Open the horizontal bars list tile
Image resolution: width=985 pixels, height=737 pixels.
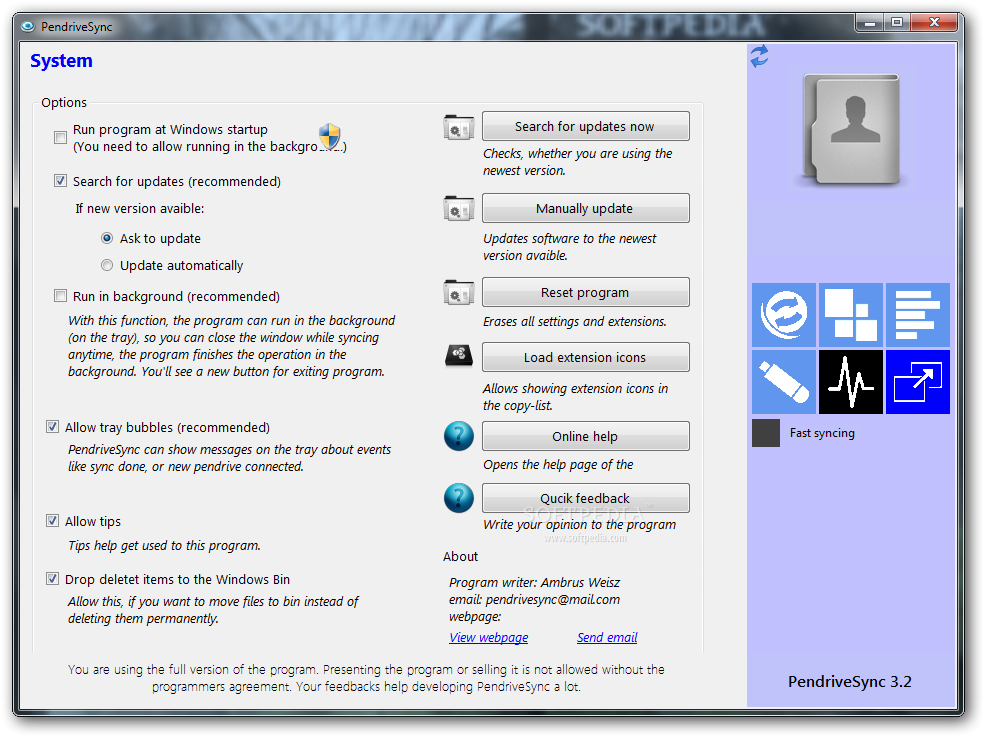pos(917,315)
